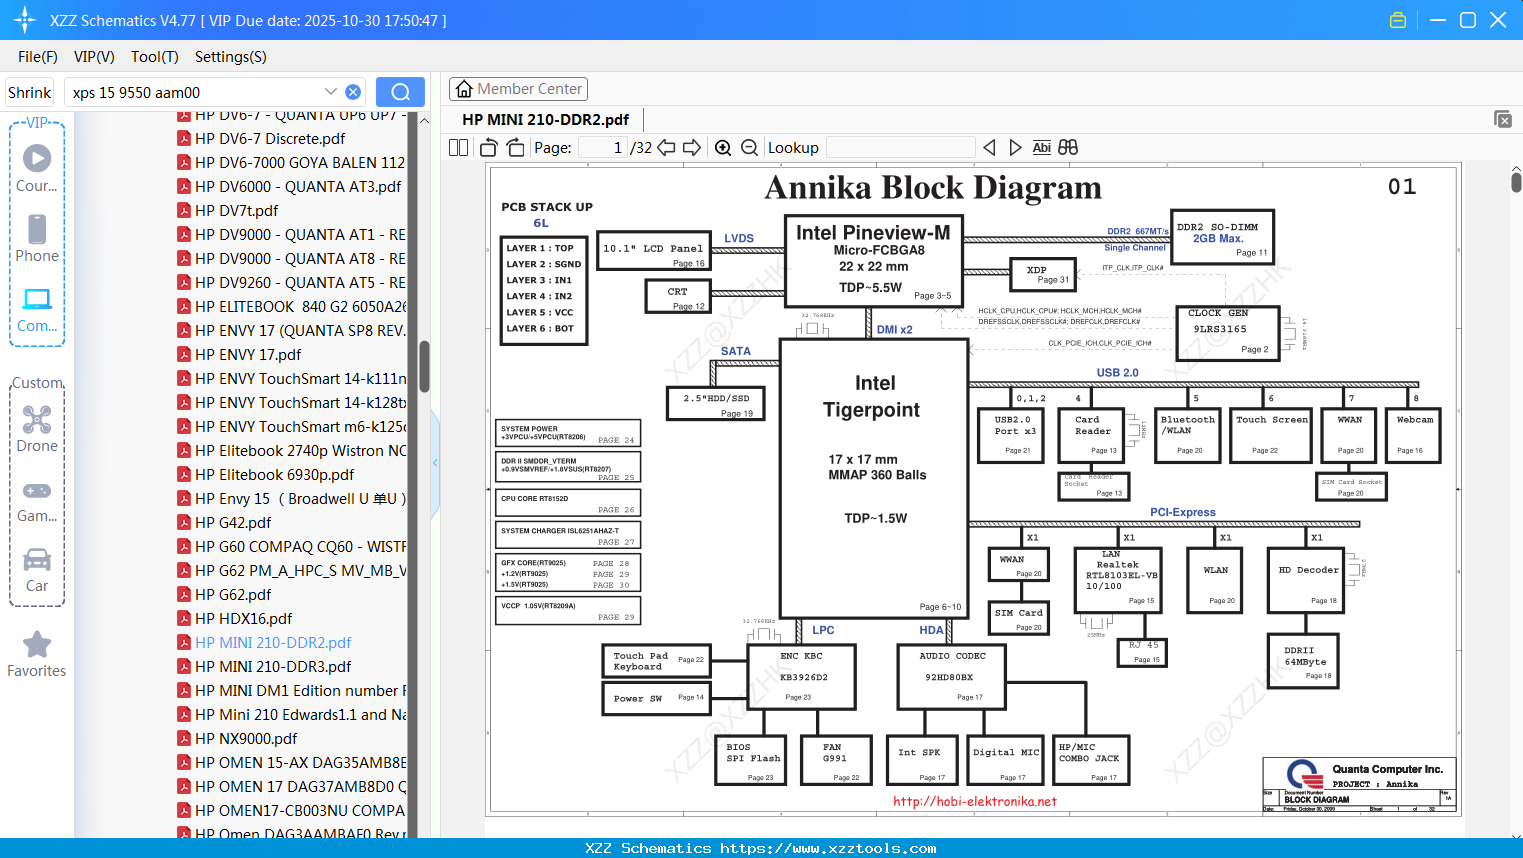Click the binoculars search icon
The image size is (1523, 858).
point(1068,148)
